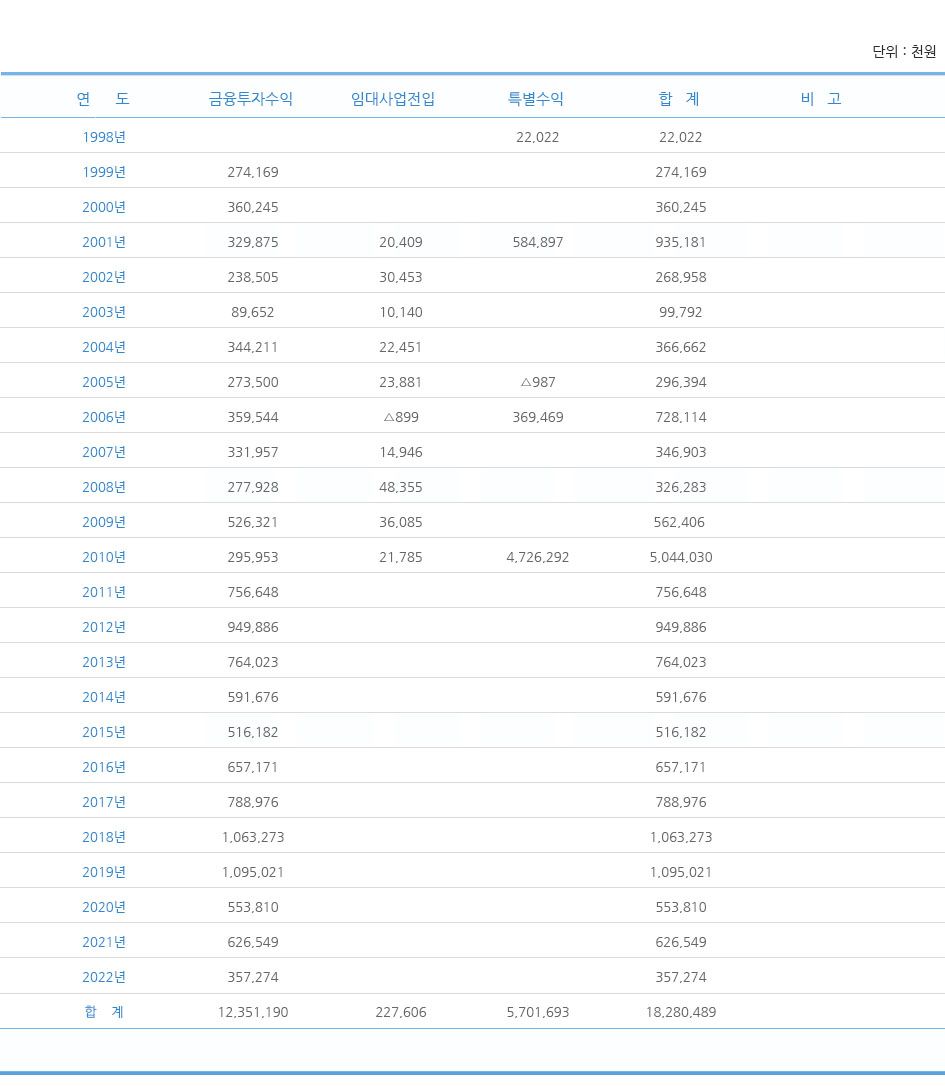This screenshot has width=945, height=1086.
Task: Open the 2010년 row label
Action: pyautogui.click(x=104, y=557)
